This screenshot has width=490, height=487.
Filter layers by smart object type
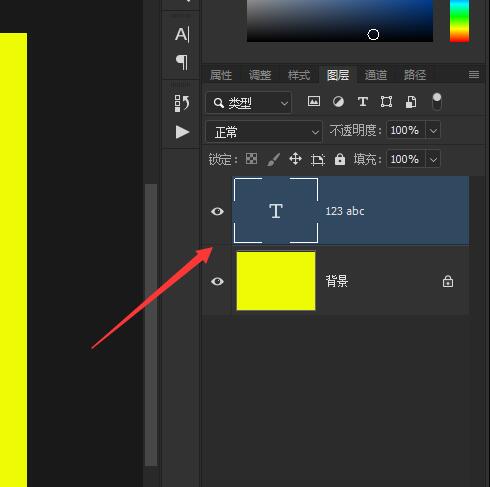pos(411,102)
